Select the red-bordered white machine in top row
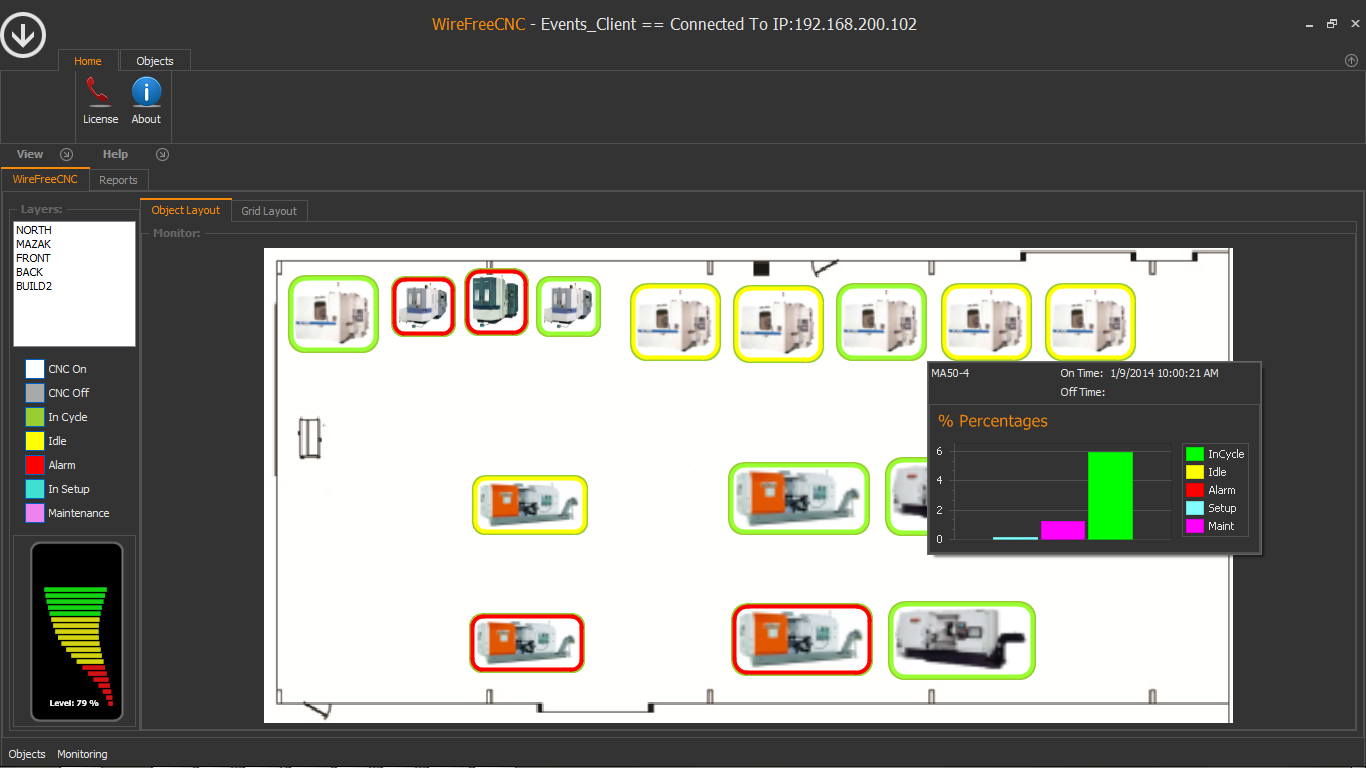Image resolution: width=1366 pixels, height=768 pixels. pos(424,306)
